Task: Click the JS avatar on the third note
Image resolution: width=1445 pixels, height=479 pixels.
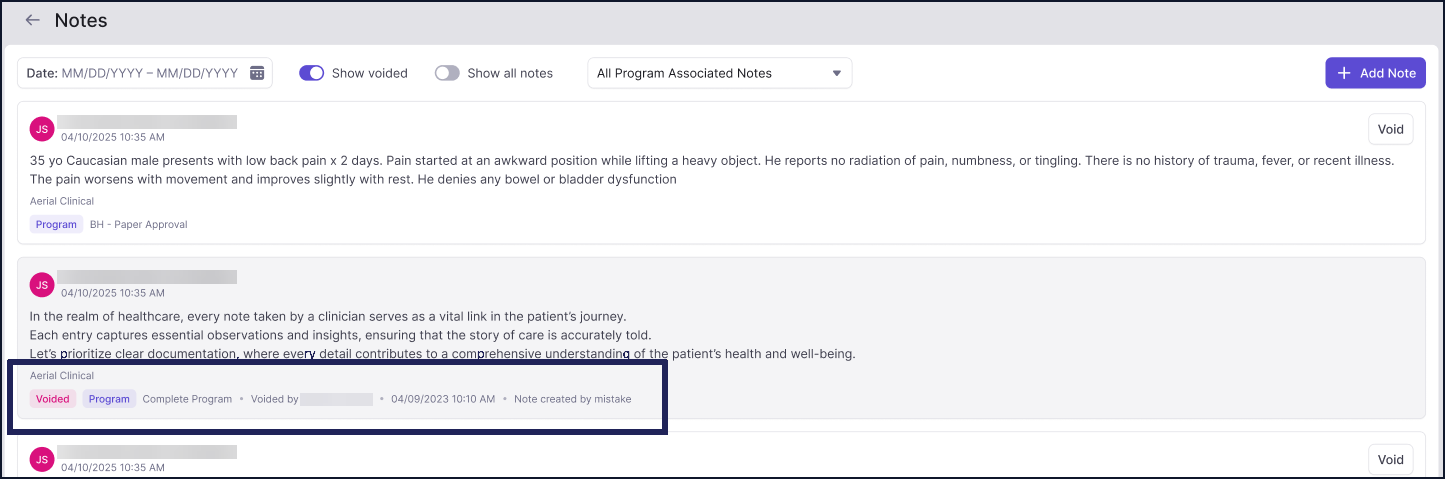Action: tap(42, 459)
